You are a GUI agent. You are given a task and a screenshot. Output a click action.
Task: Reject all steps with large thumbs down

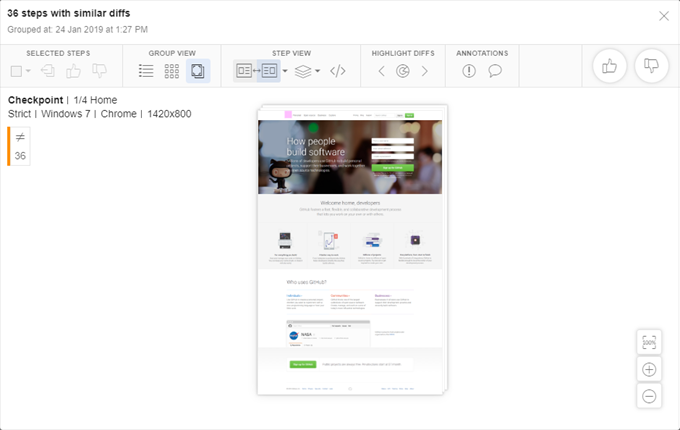click(x=651, y=66)
